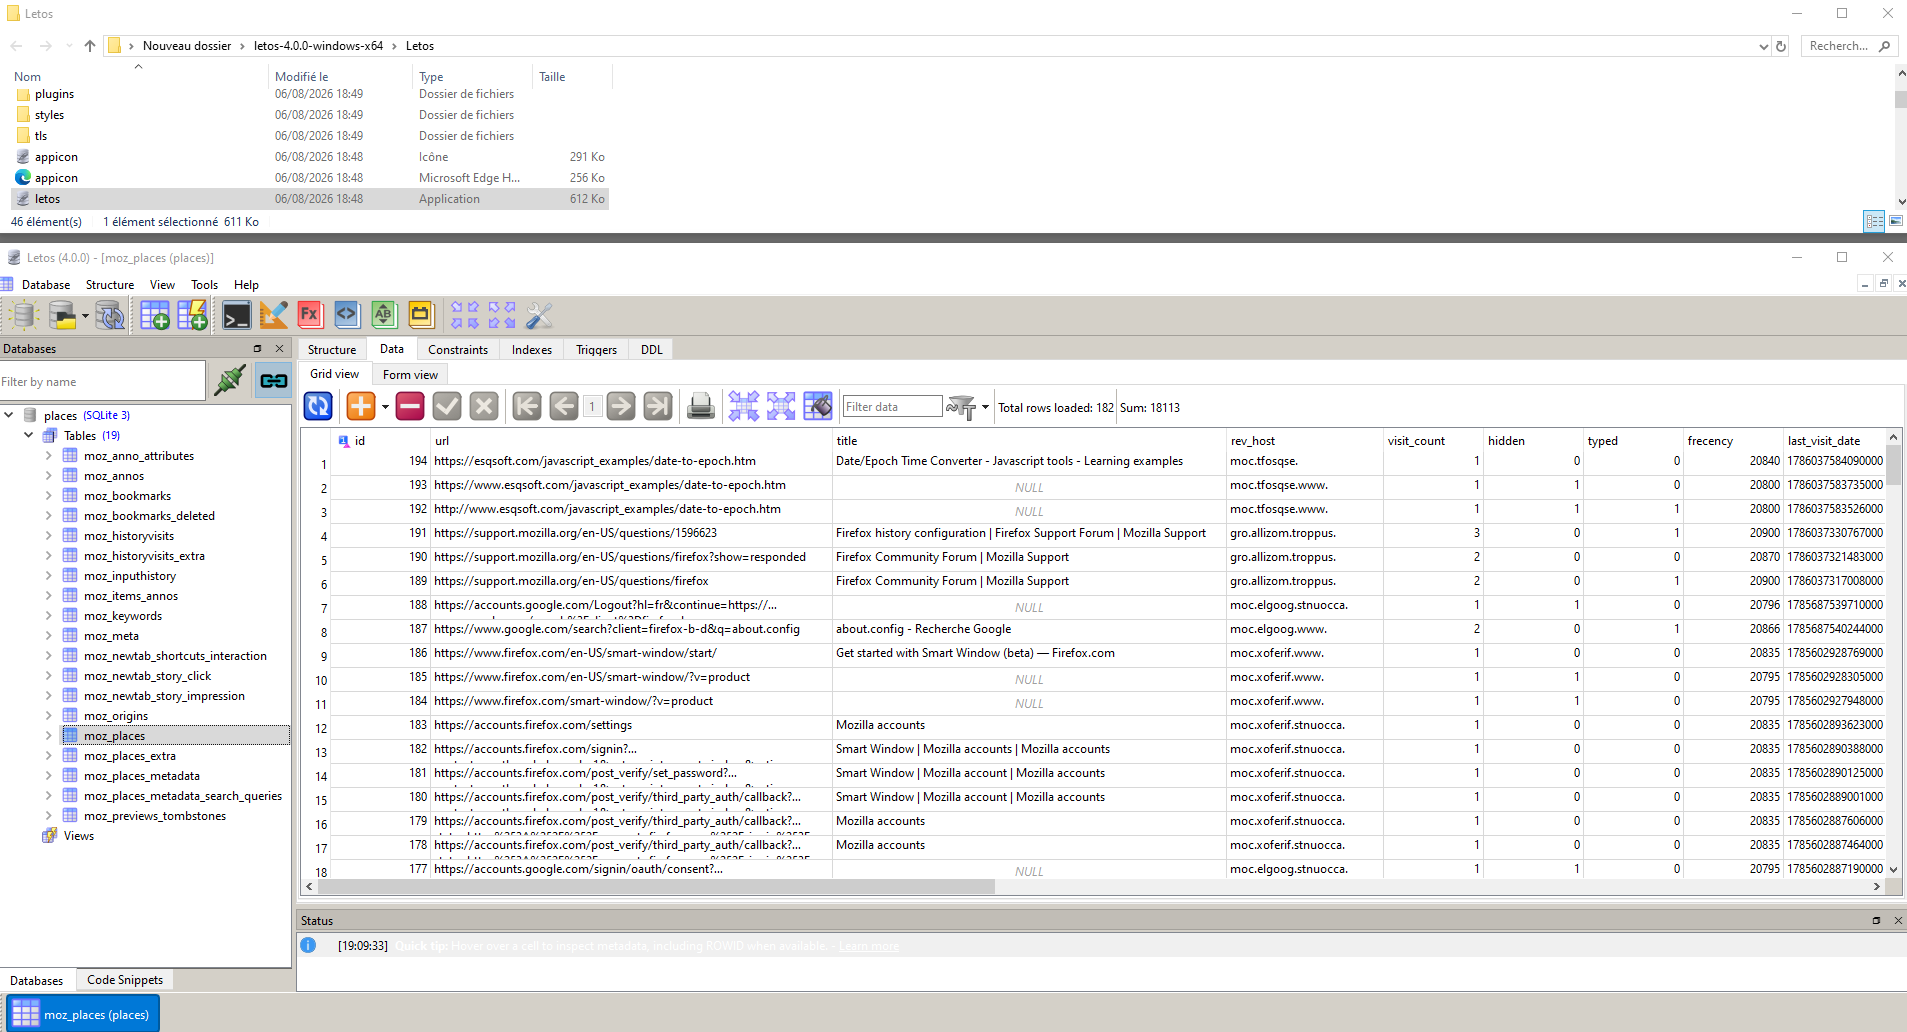Screen dimensions: 1907x1032
Task: Open the Structure menu
Action: click(110, 285)
